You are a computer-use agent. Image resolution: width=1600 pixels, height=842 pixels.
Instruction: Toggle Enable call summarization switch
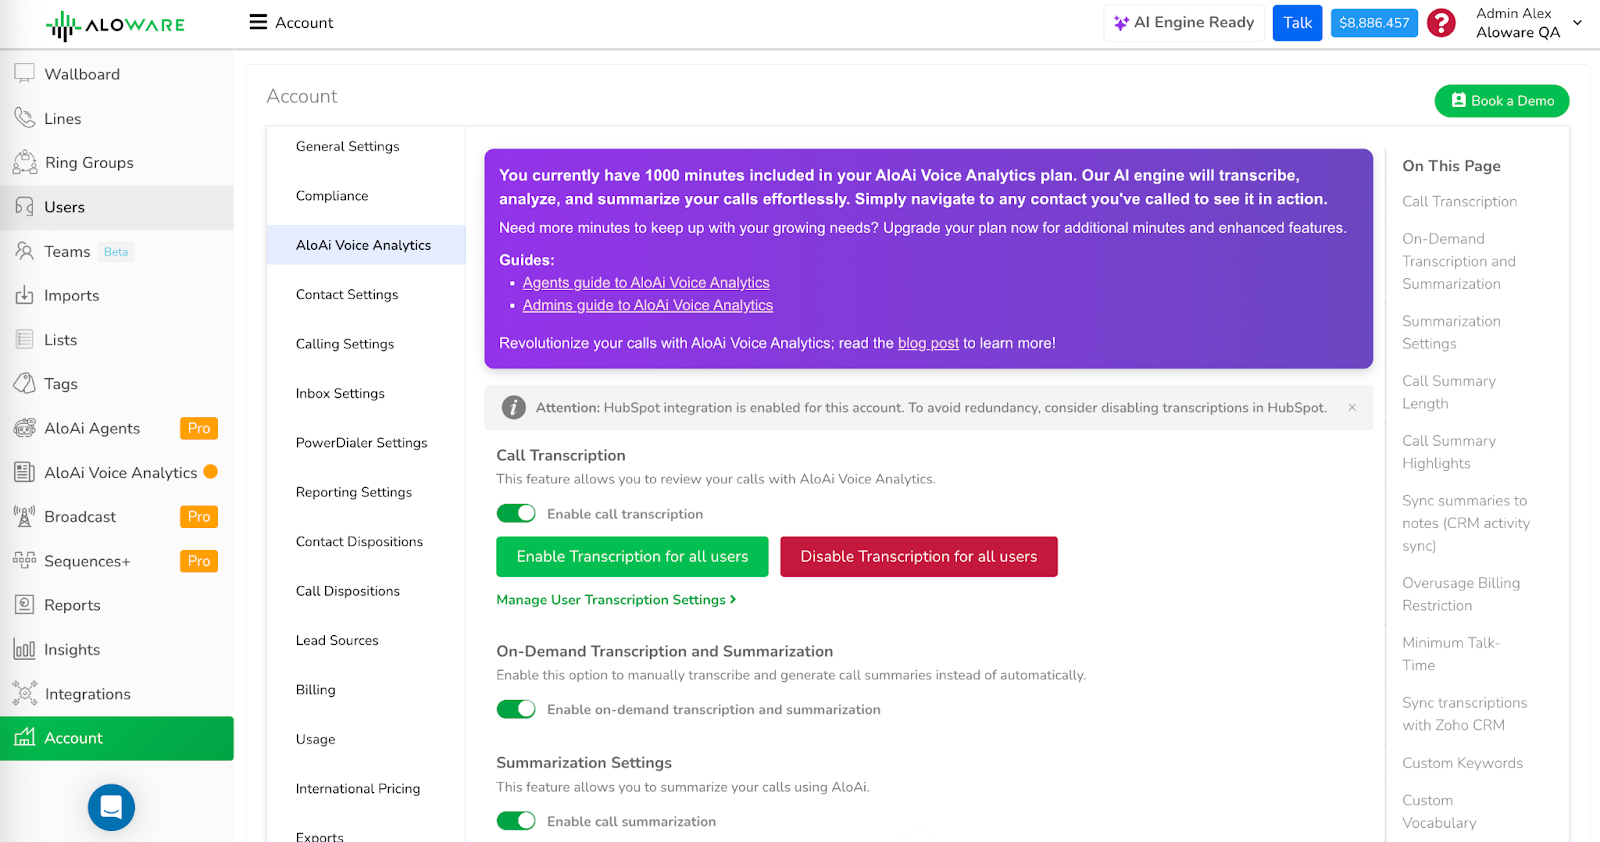[x=516, y=821]
